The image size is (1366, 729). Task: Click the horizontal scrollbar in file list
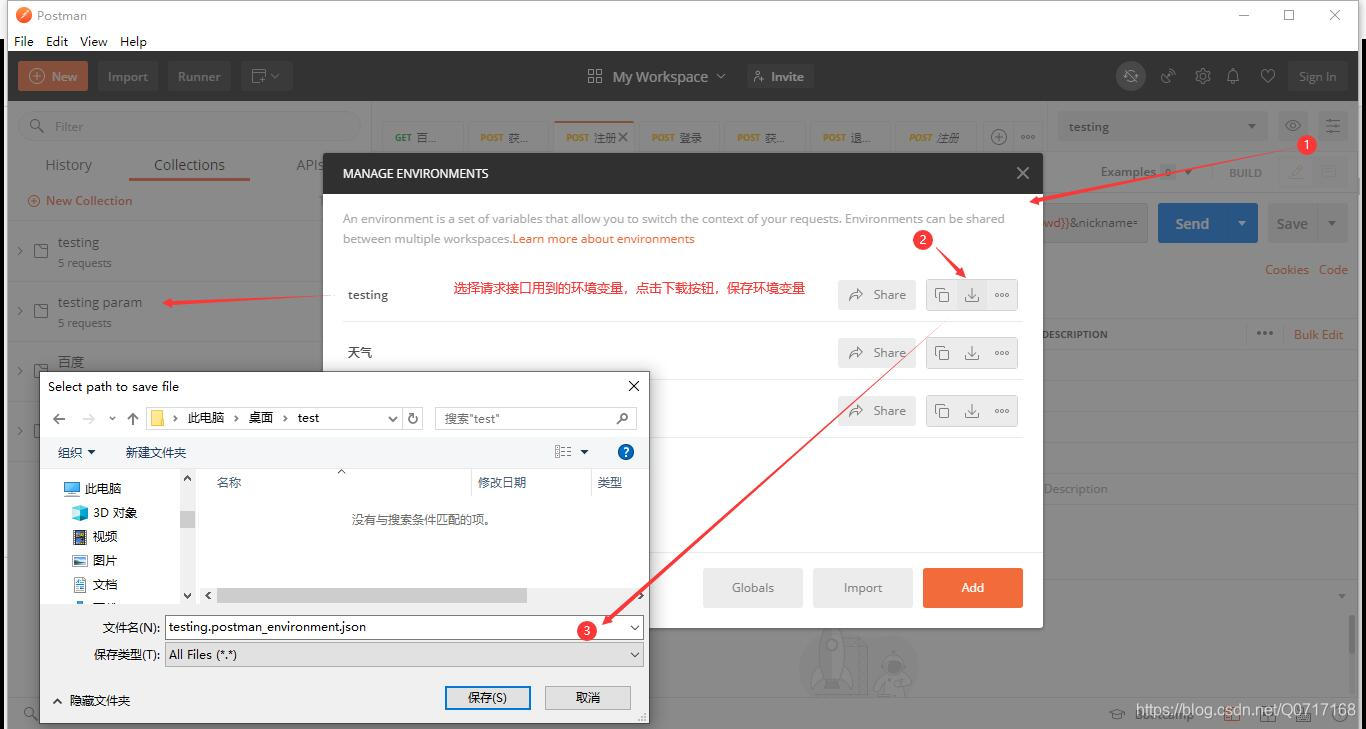tap(371, 595)
